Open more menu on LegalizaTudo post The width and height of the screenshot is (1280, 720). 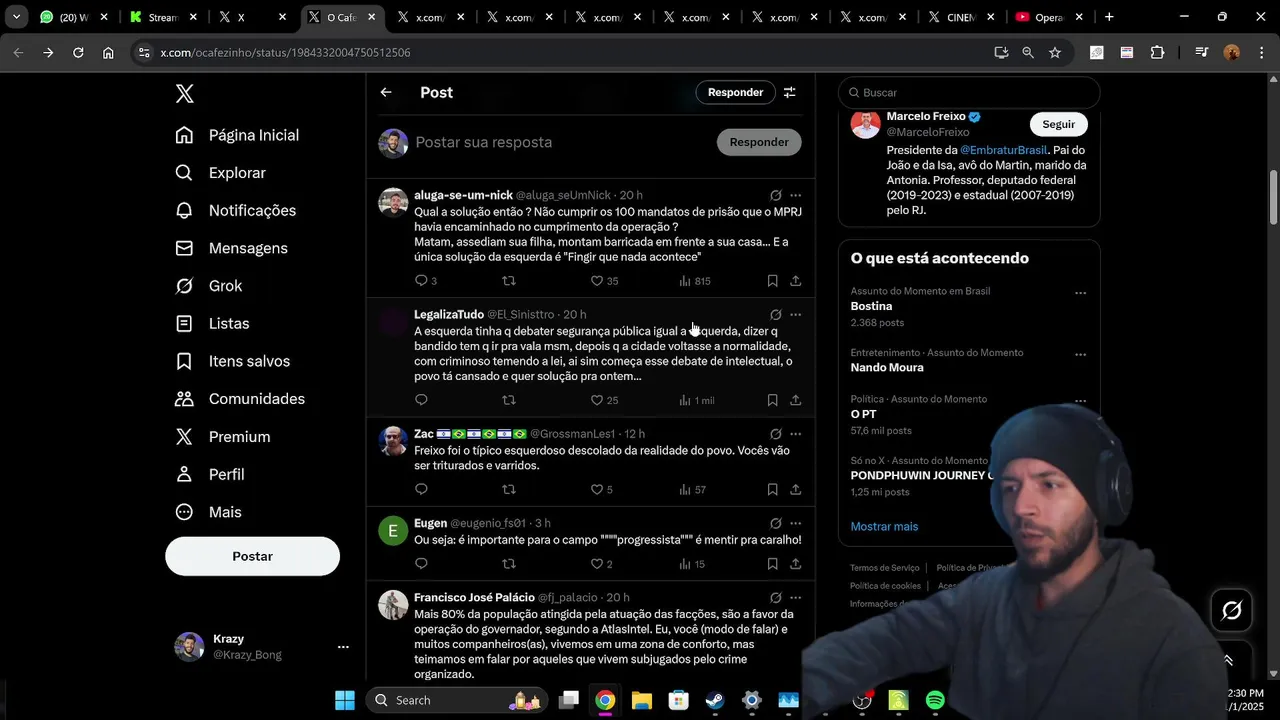(795, 314)
